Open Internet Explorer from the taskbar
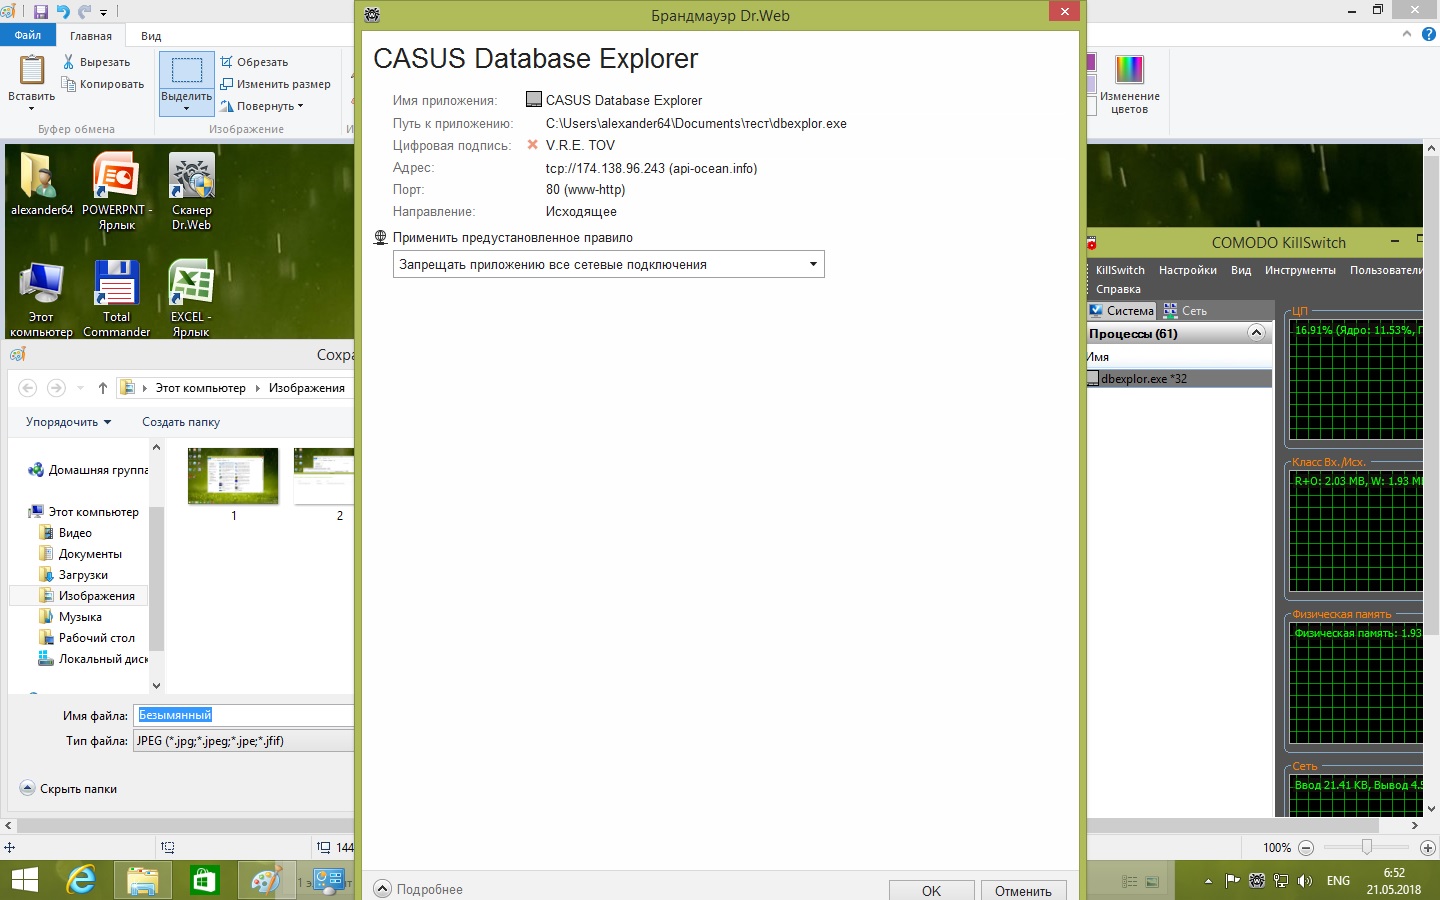This screenshot has width=1440, height=900. (81, 880)
